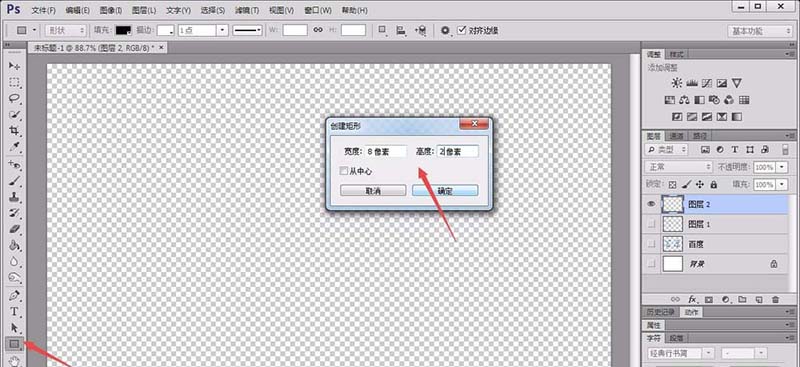Enable the 从中心 checkbox
The image size is (800, 367).
pos(344,172)
